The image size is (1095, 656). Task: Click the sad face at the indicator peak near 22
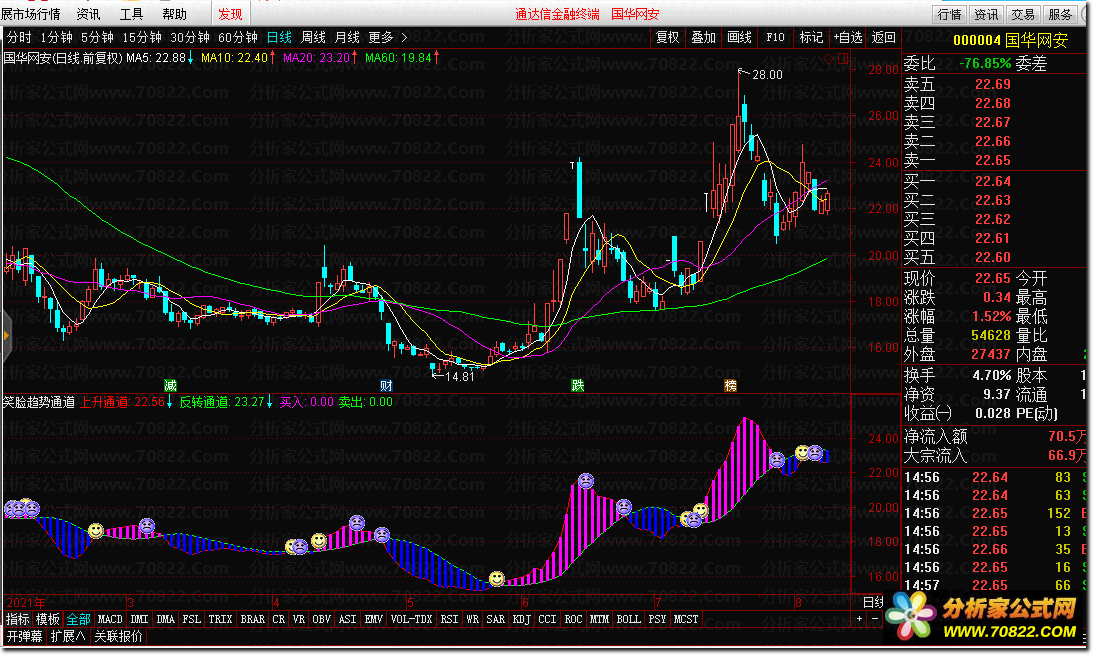click(586, 481)
